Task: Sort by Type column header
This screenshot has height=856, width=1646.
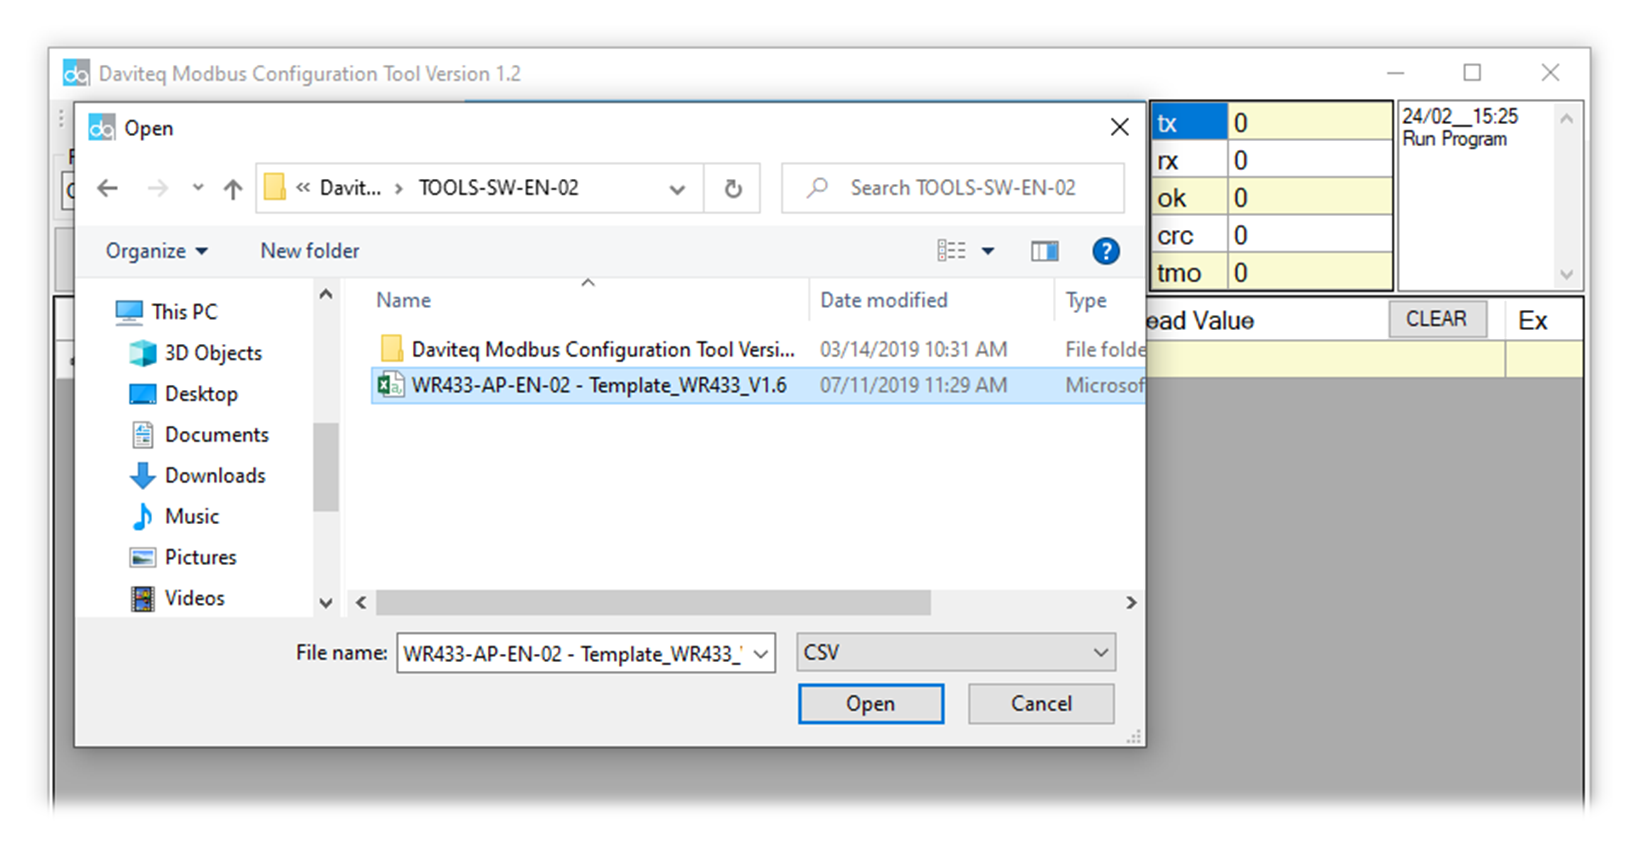Action: [1086, 300]
